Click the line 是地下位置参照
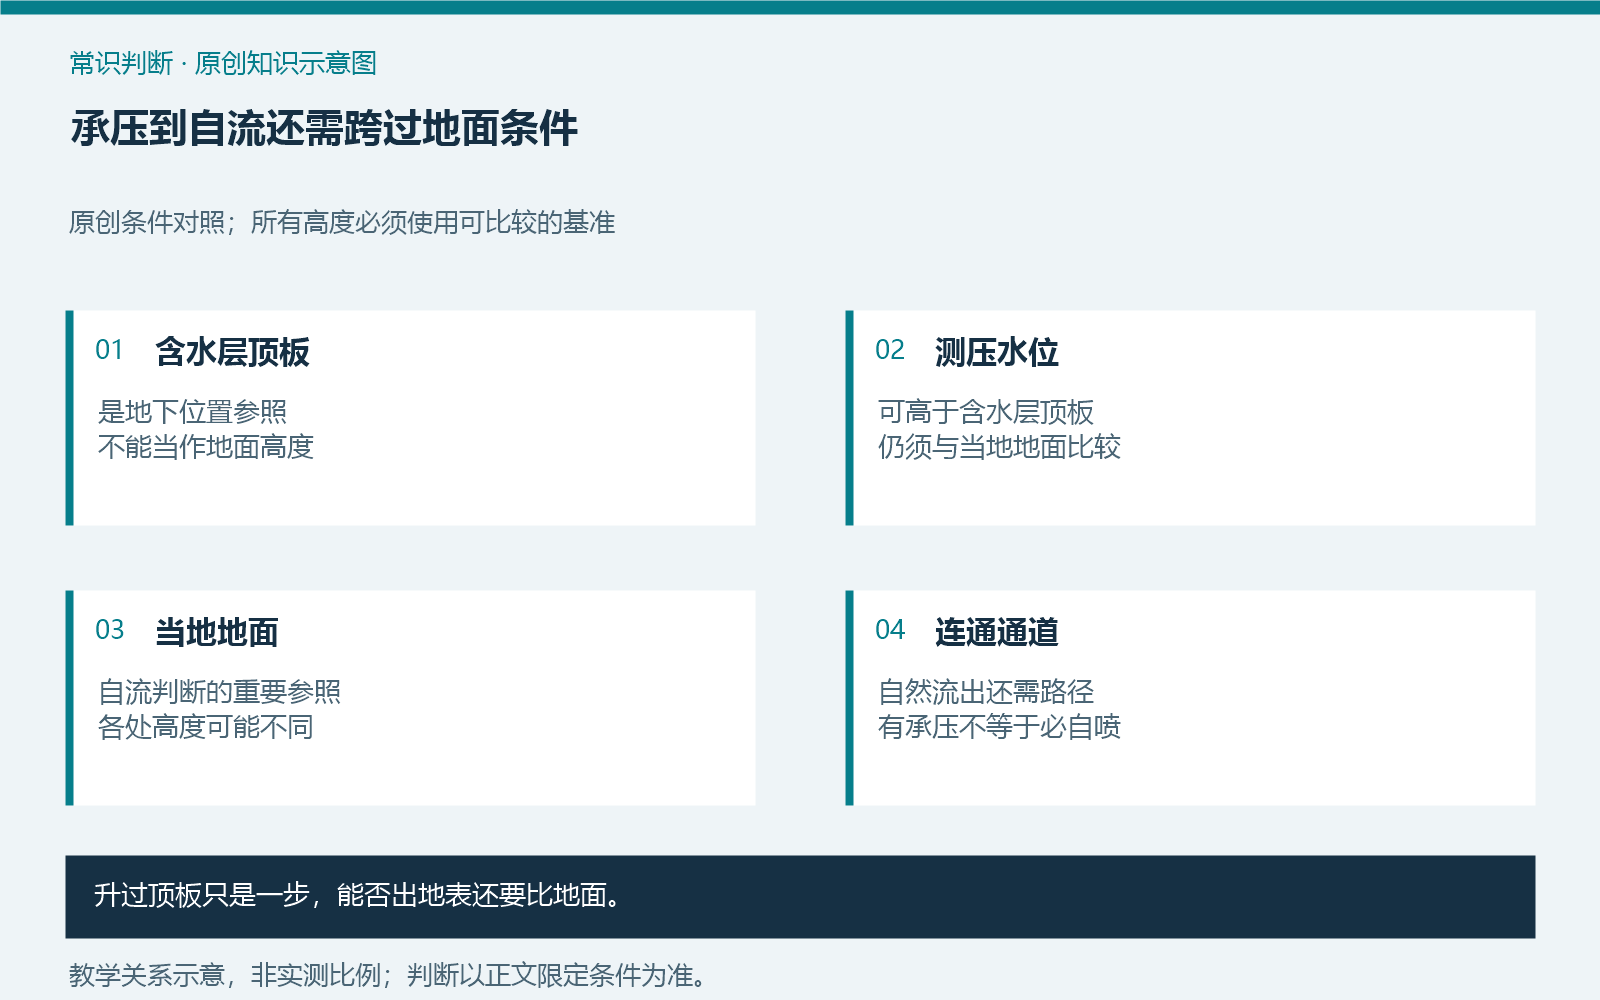Screen dimensions: 1600x1000 pyautogui.click(x=193, y=412)
